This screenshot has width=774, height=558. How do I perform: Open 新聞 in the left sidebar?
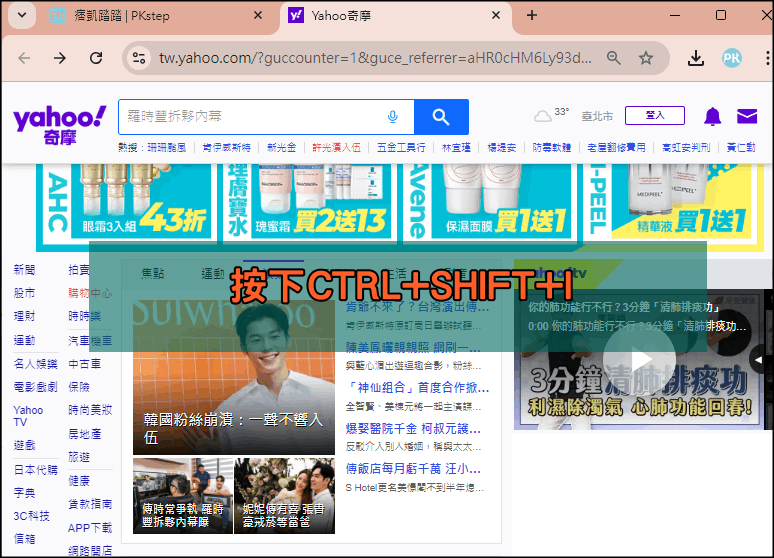point(24,270)
